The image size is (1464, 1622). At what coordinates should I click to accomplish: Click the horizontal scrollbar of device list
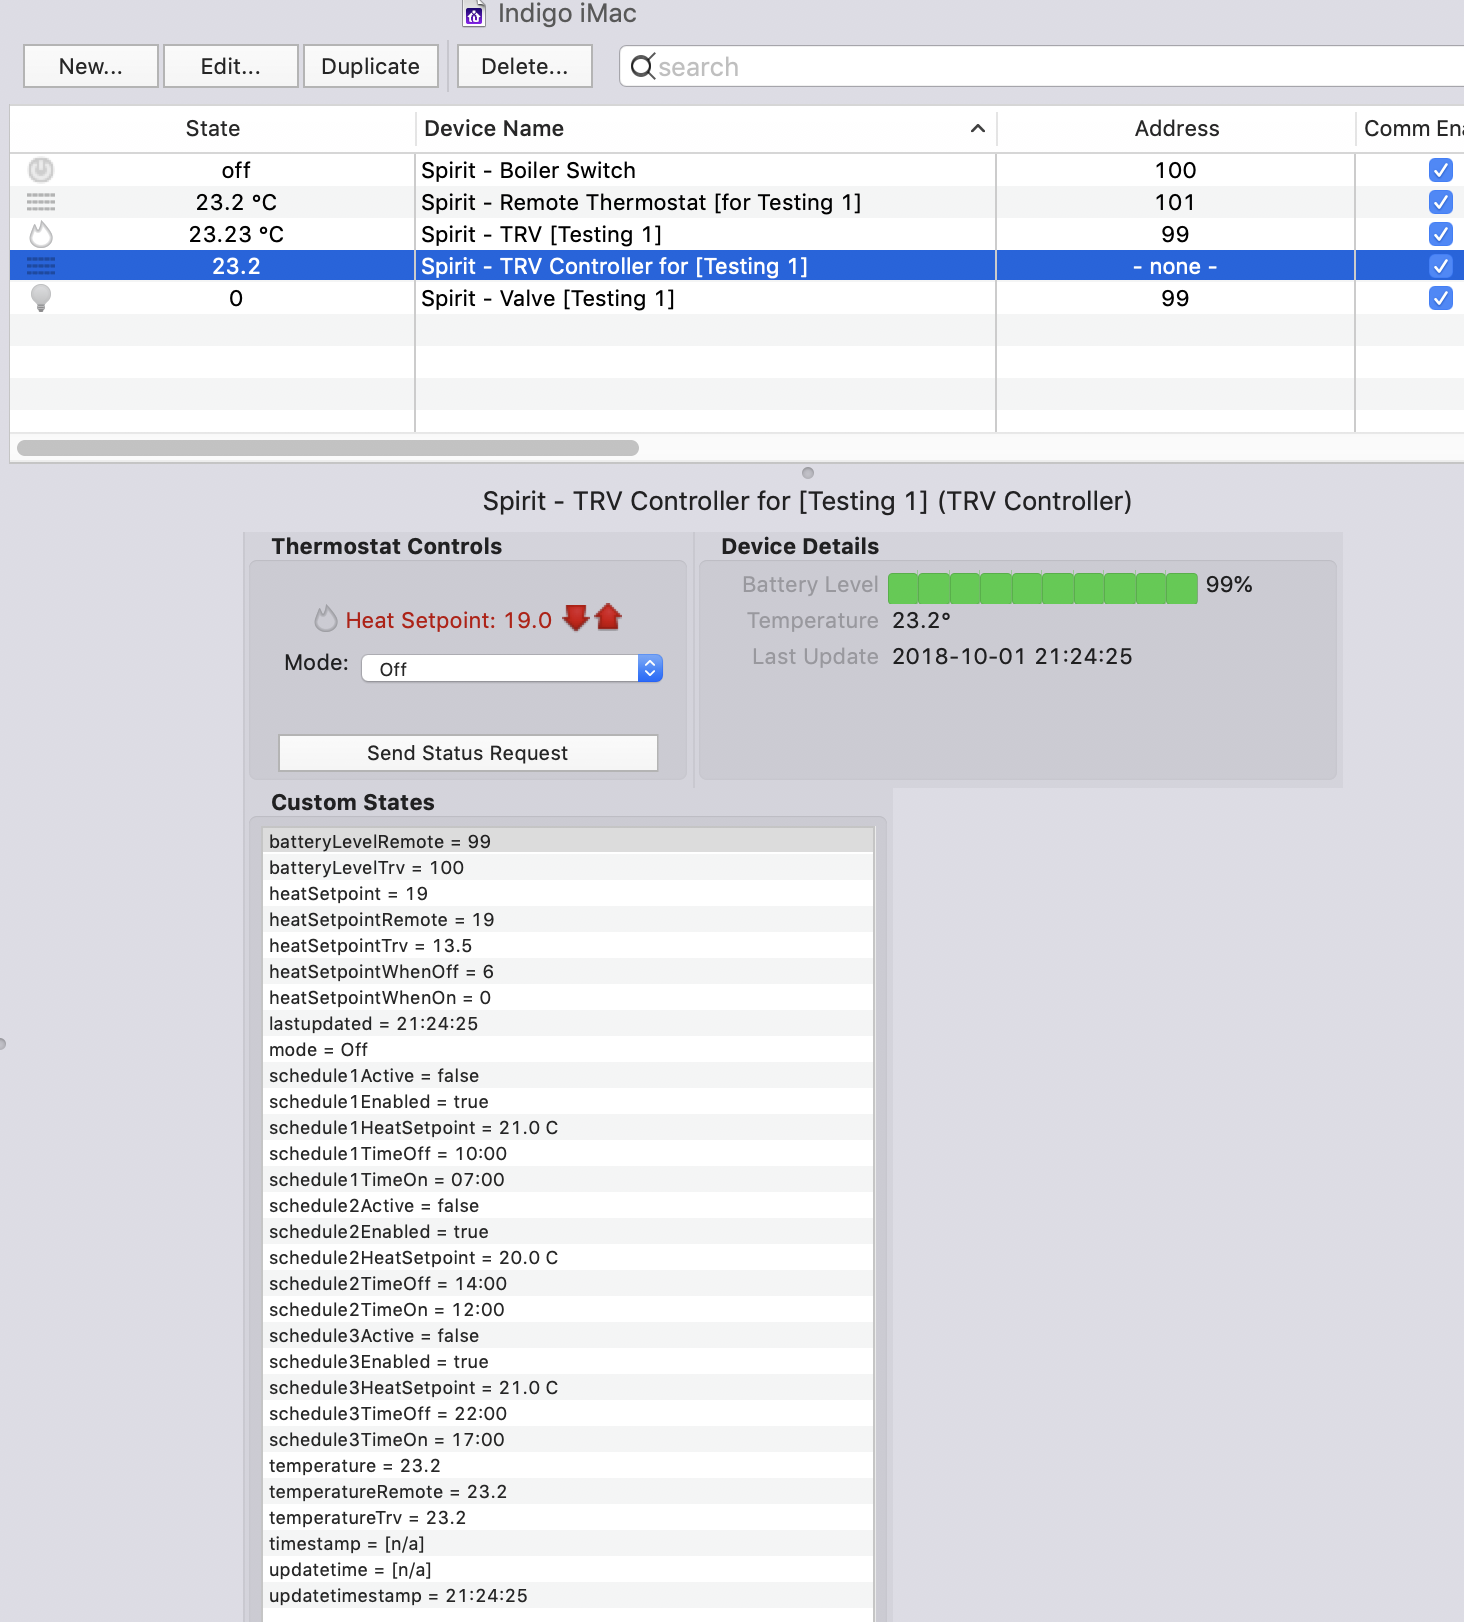coord(328,448)
